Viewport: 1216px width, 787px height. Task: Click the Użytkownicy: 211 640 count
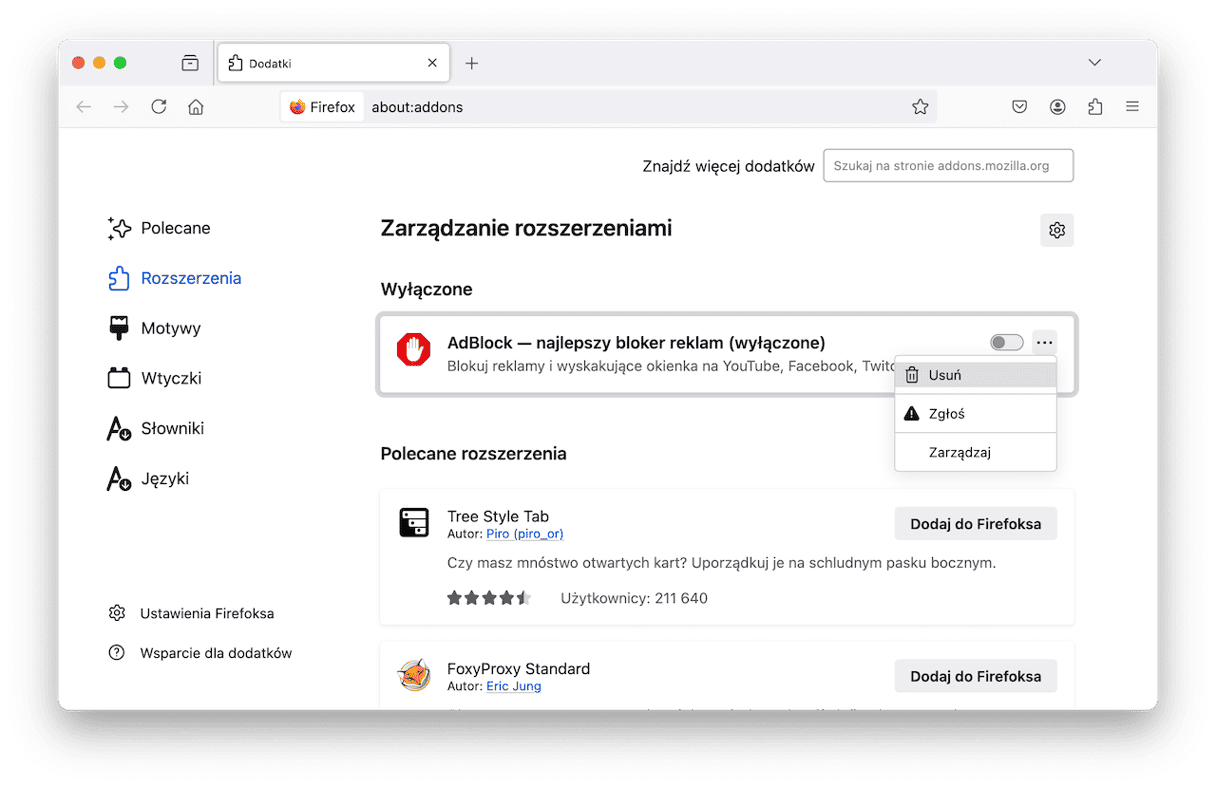634,598
